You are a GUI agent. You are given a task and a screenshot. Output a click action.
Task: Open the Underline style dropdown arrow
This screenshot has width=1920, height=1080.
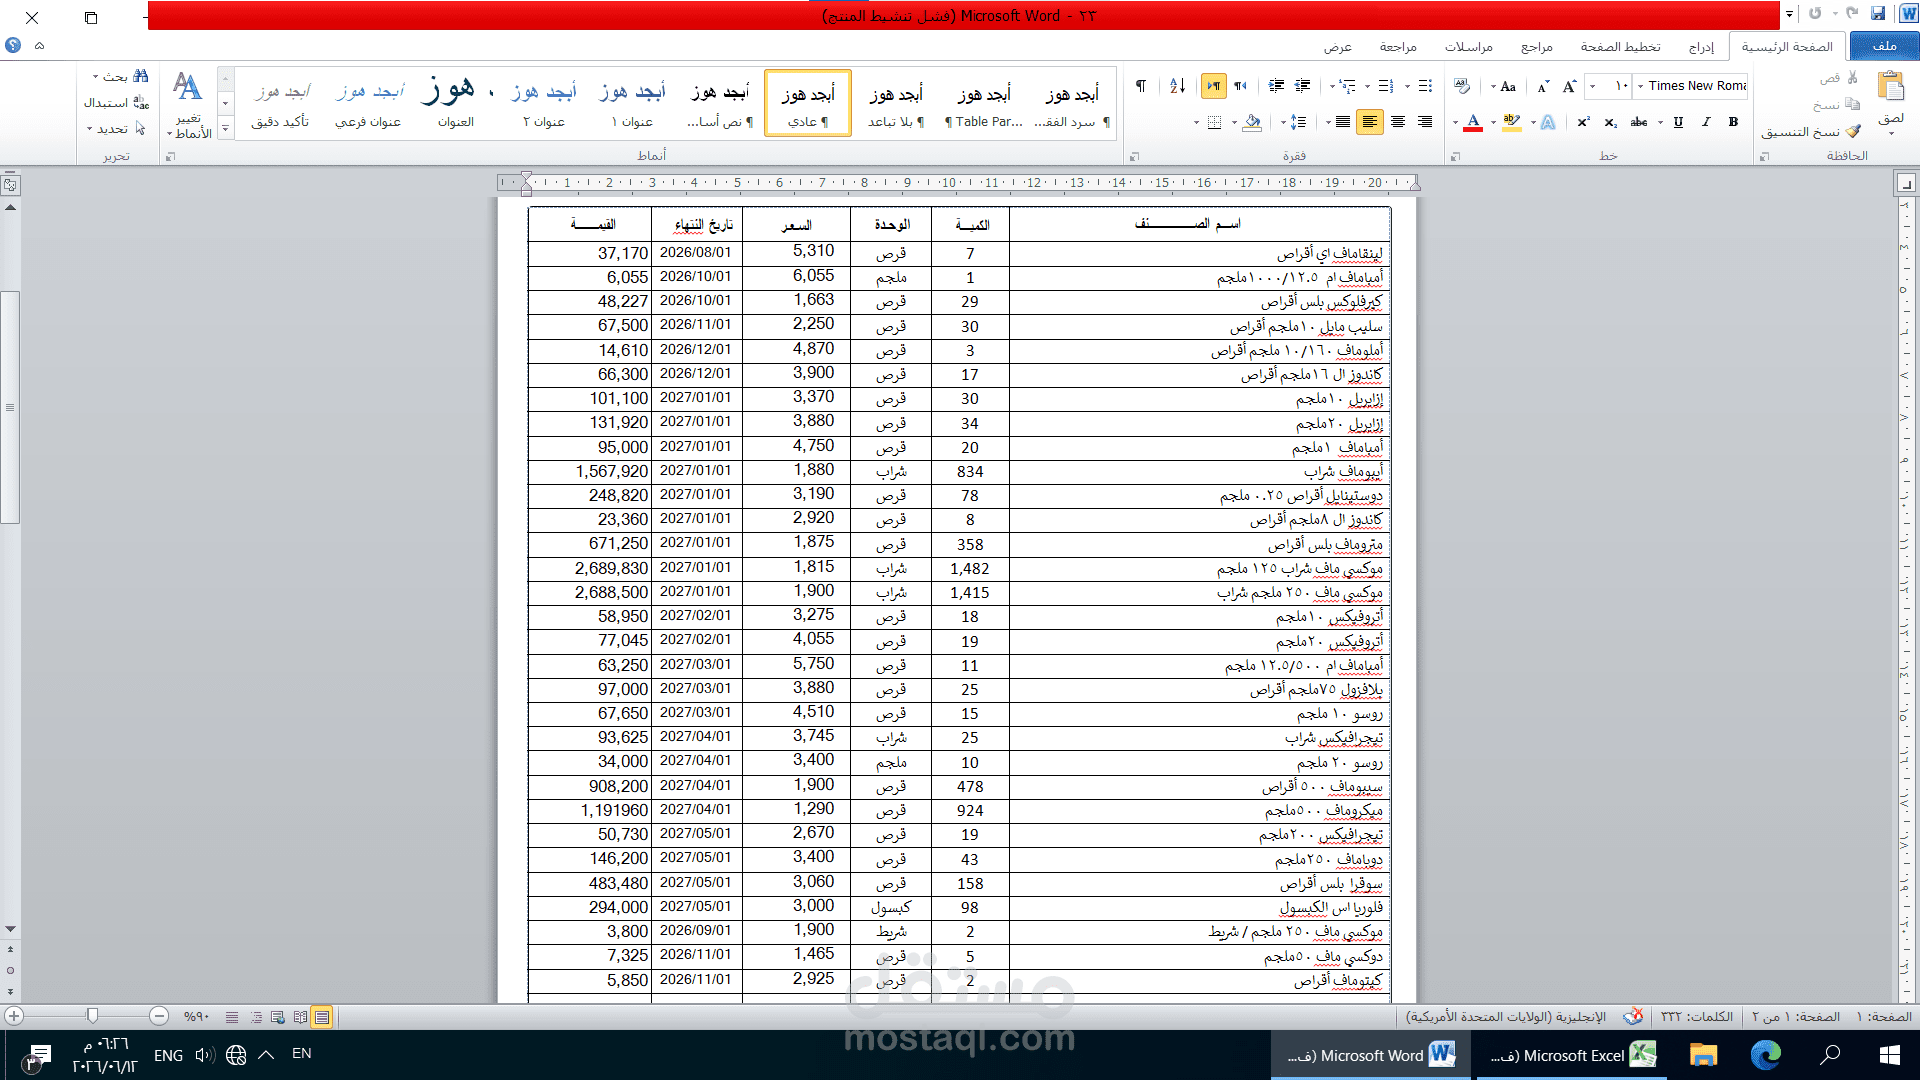[x=1661, y=122]
